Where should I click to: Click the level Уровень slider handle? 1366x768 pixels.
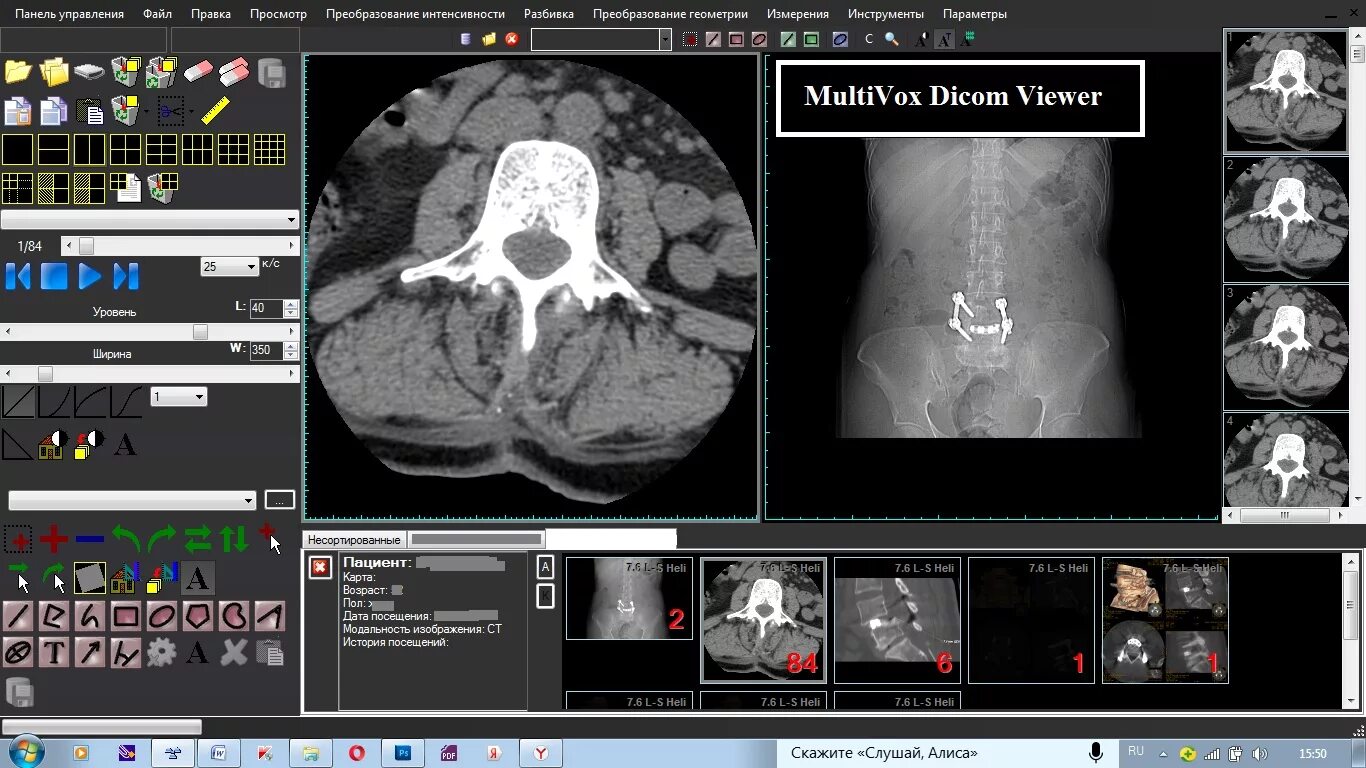200,332
